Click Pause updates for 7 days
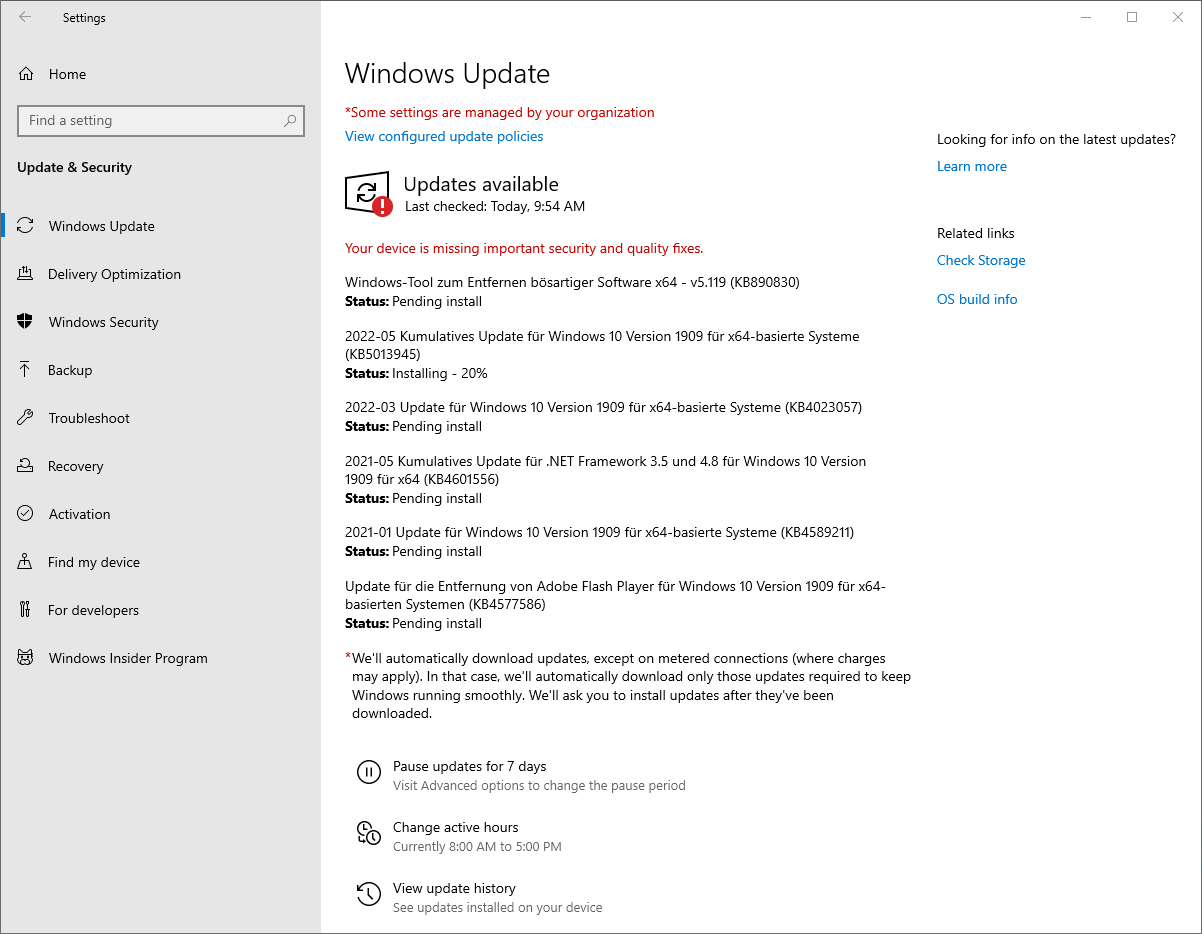This screenshot has height=934, width=1202. point(470,766)
